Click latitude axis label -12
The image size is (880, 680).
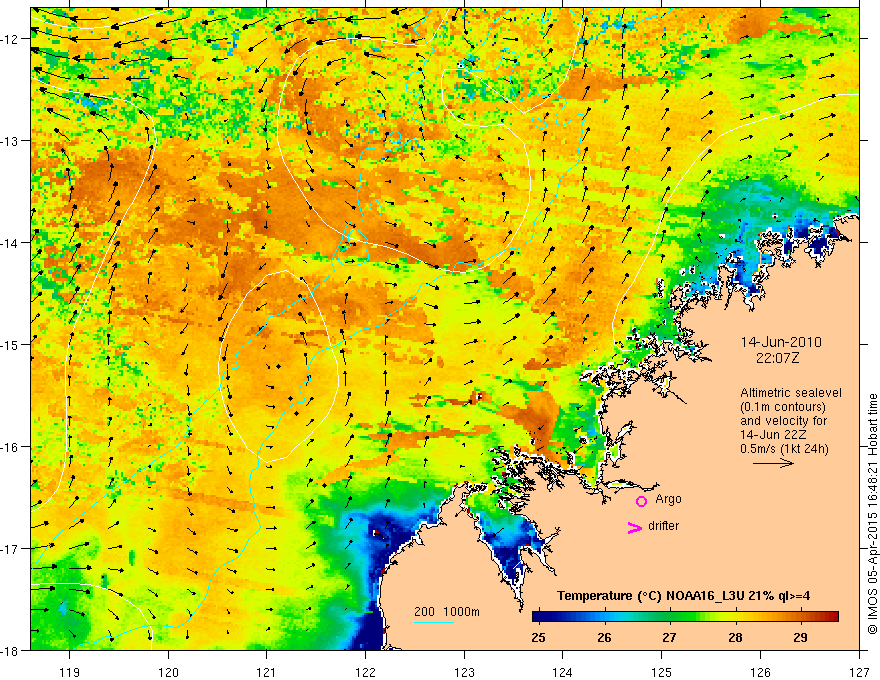(10, 39)
